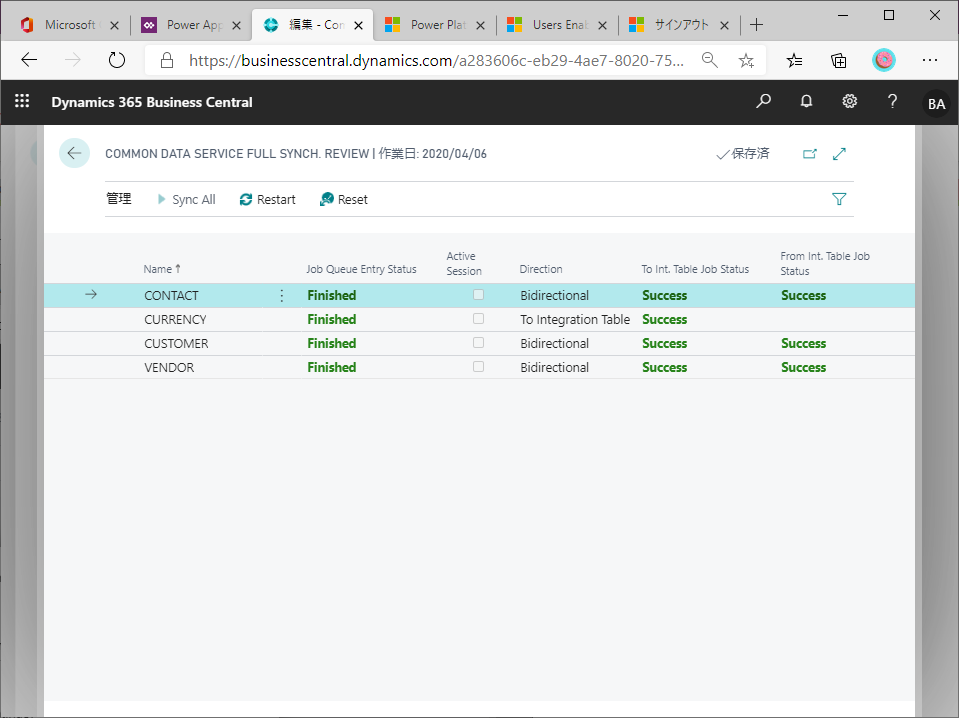Open browser collections
Viewport: 959px width, 718px height.
tap(839, 60)
